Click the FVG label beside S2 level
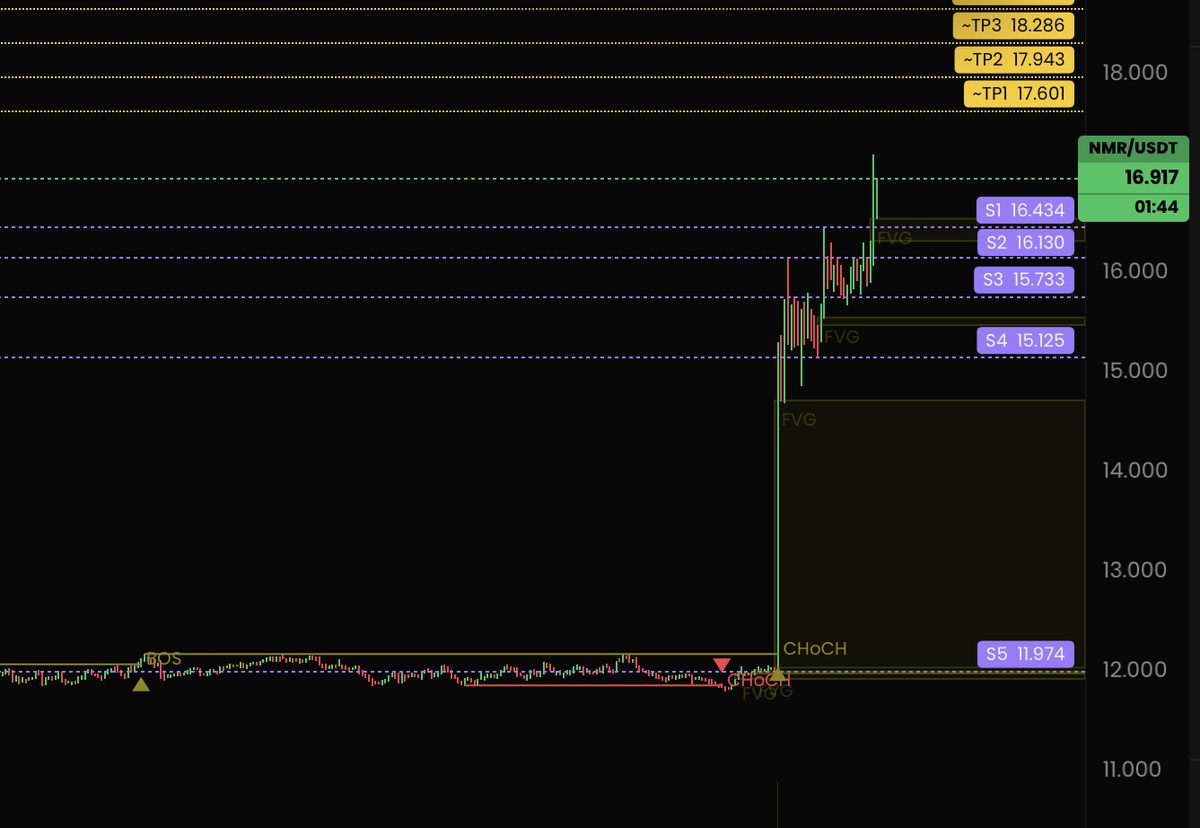This screenshot has width=1200, height=828. pyautogui.click(x=895, y=240)
